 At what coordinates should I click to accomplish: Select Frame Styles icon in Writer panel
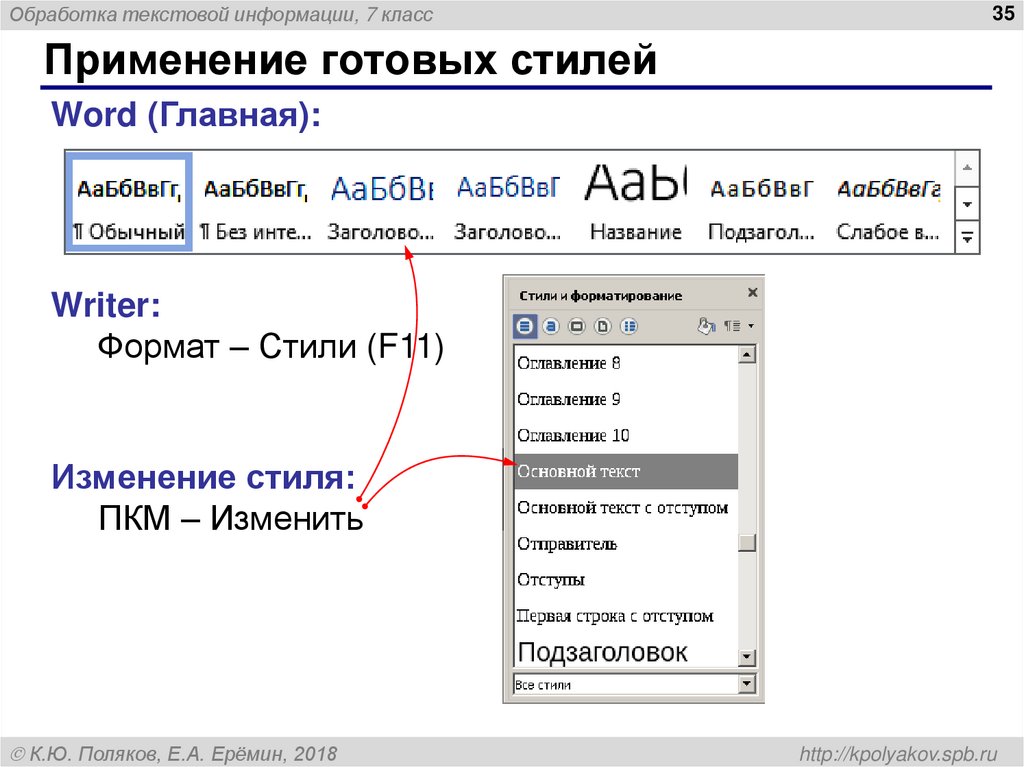coord(577,326)
